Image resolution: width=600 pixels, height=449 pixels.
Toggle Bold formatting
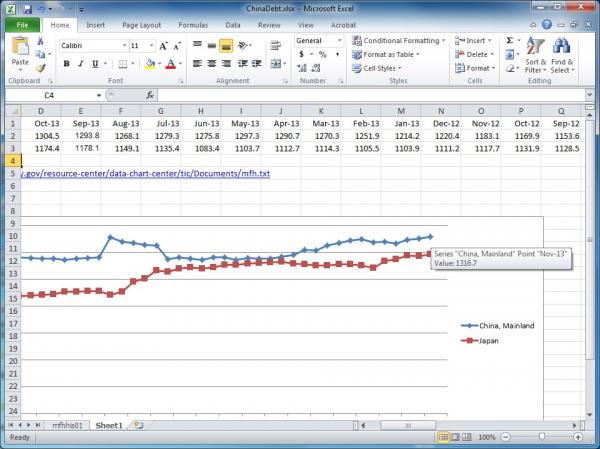click(x=66, y=64)
